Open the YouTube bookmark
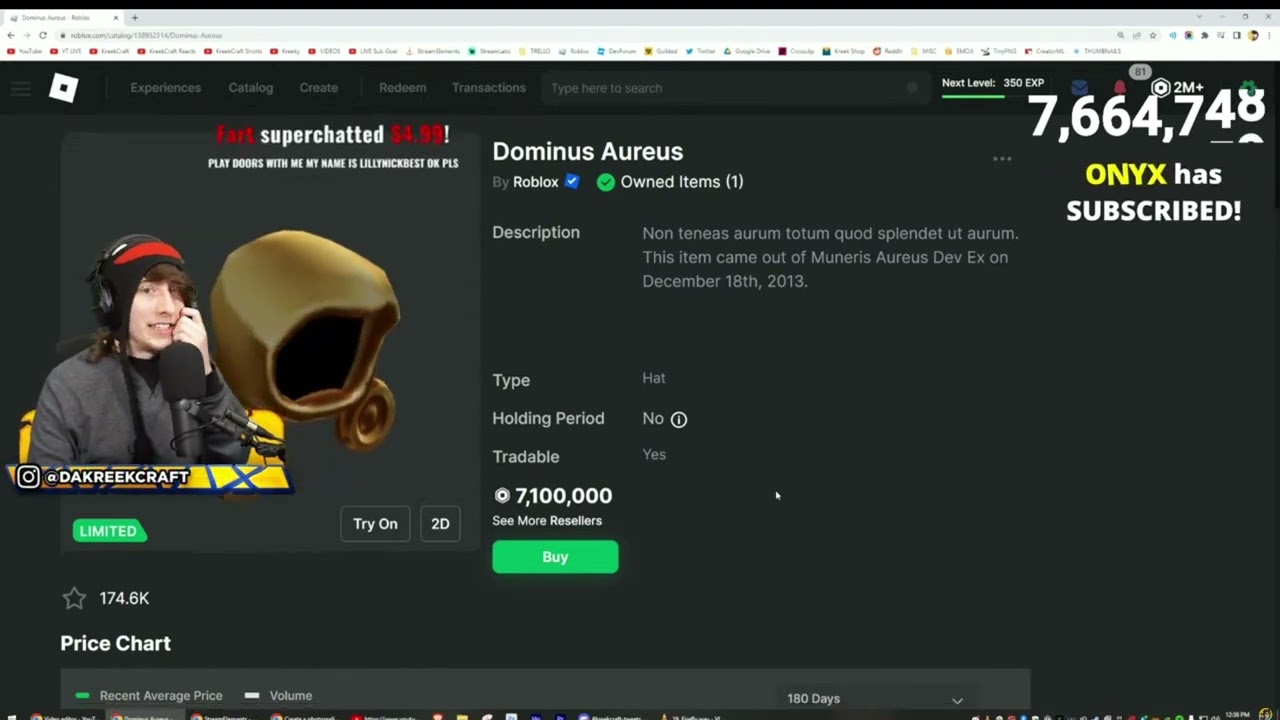Screen dimensions: 1280x720 point(25,51)
